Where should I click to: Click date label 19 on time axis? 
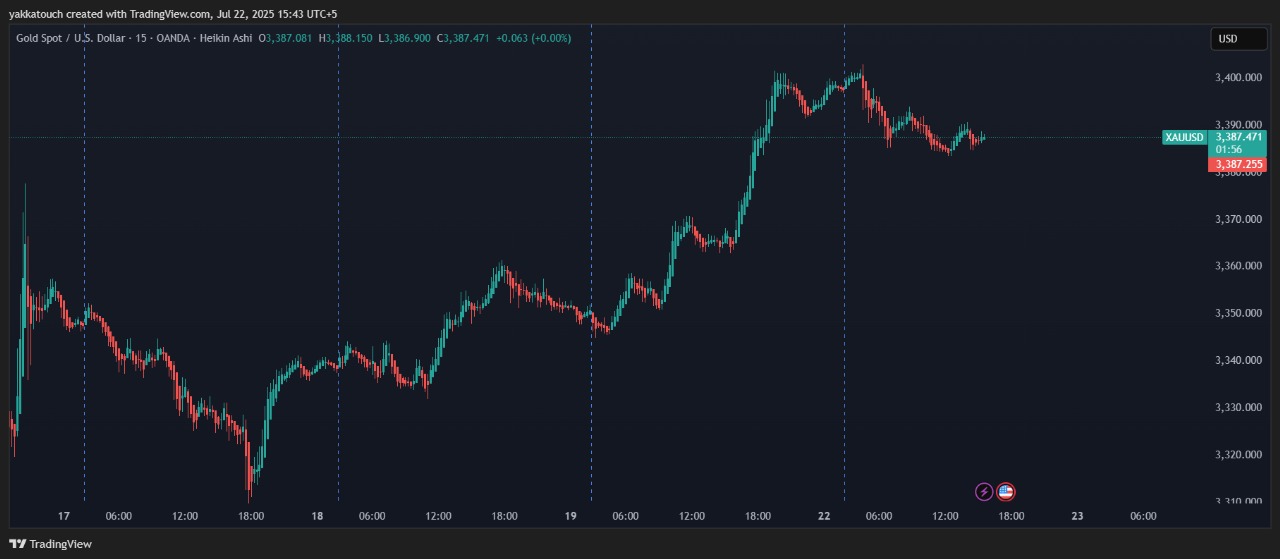(571, 516)
